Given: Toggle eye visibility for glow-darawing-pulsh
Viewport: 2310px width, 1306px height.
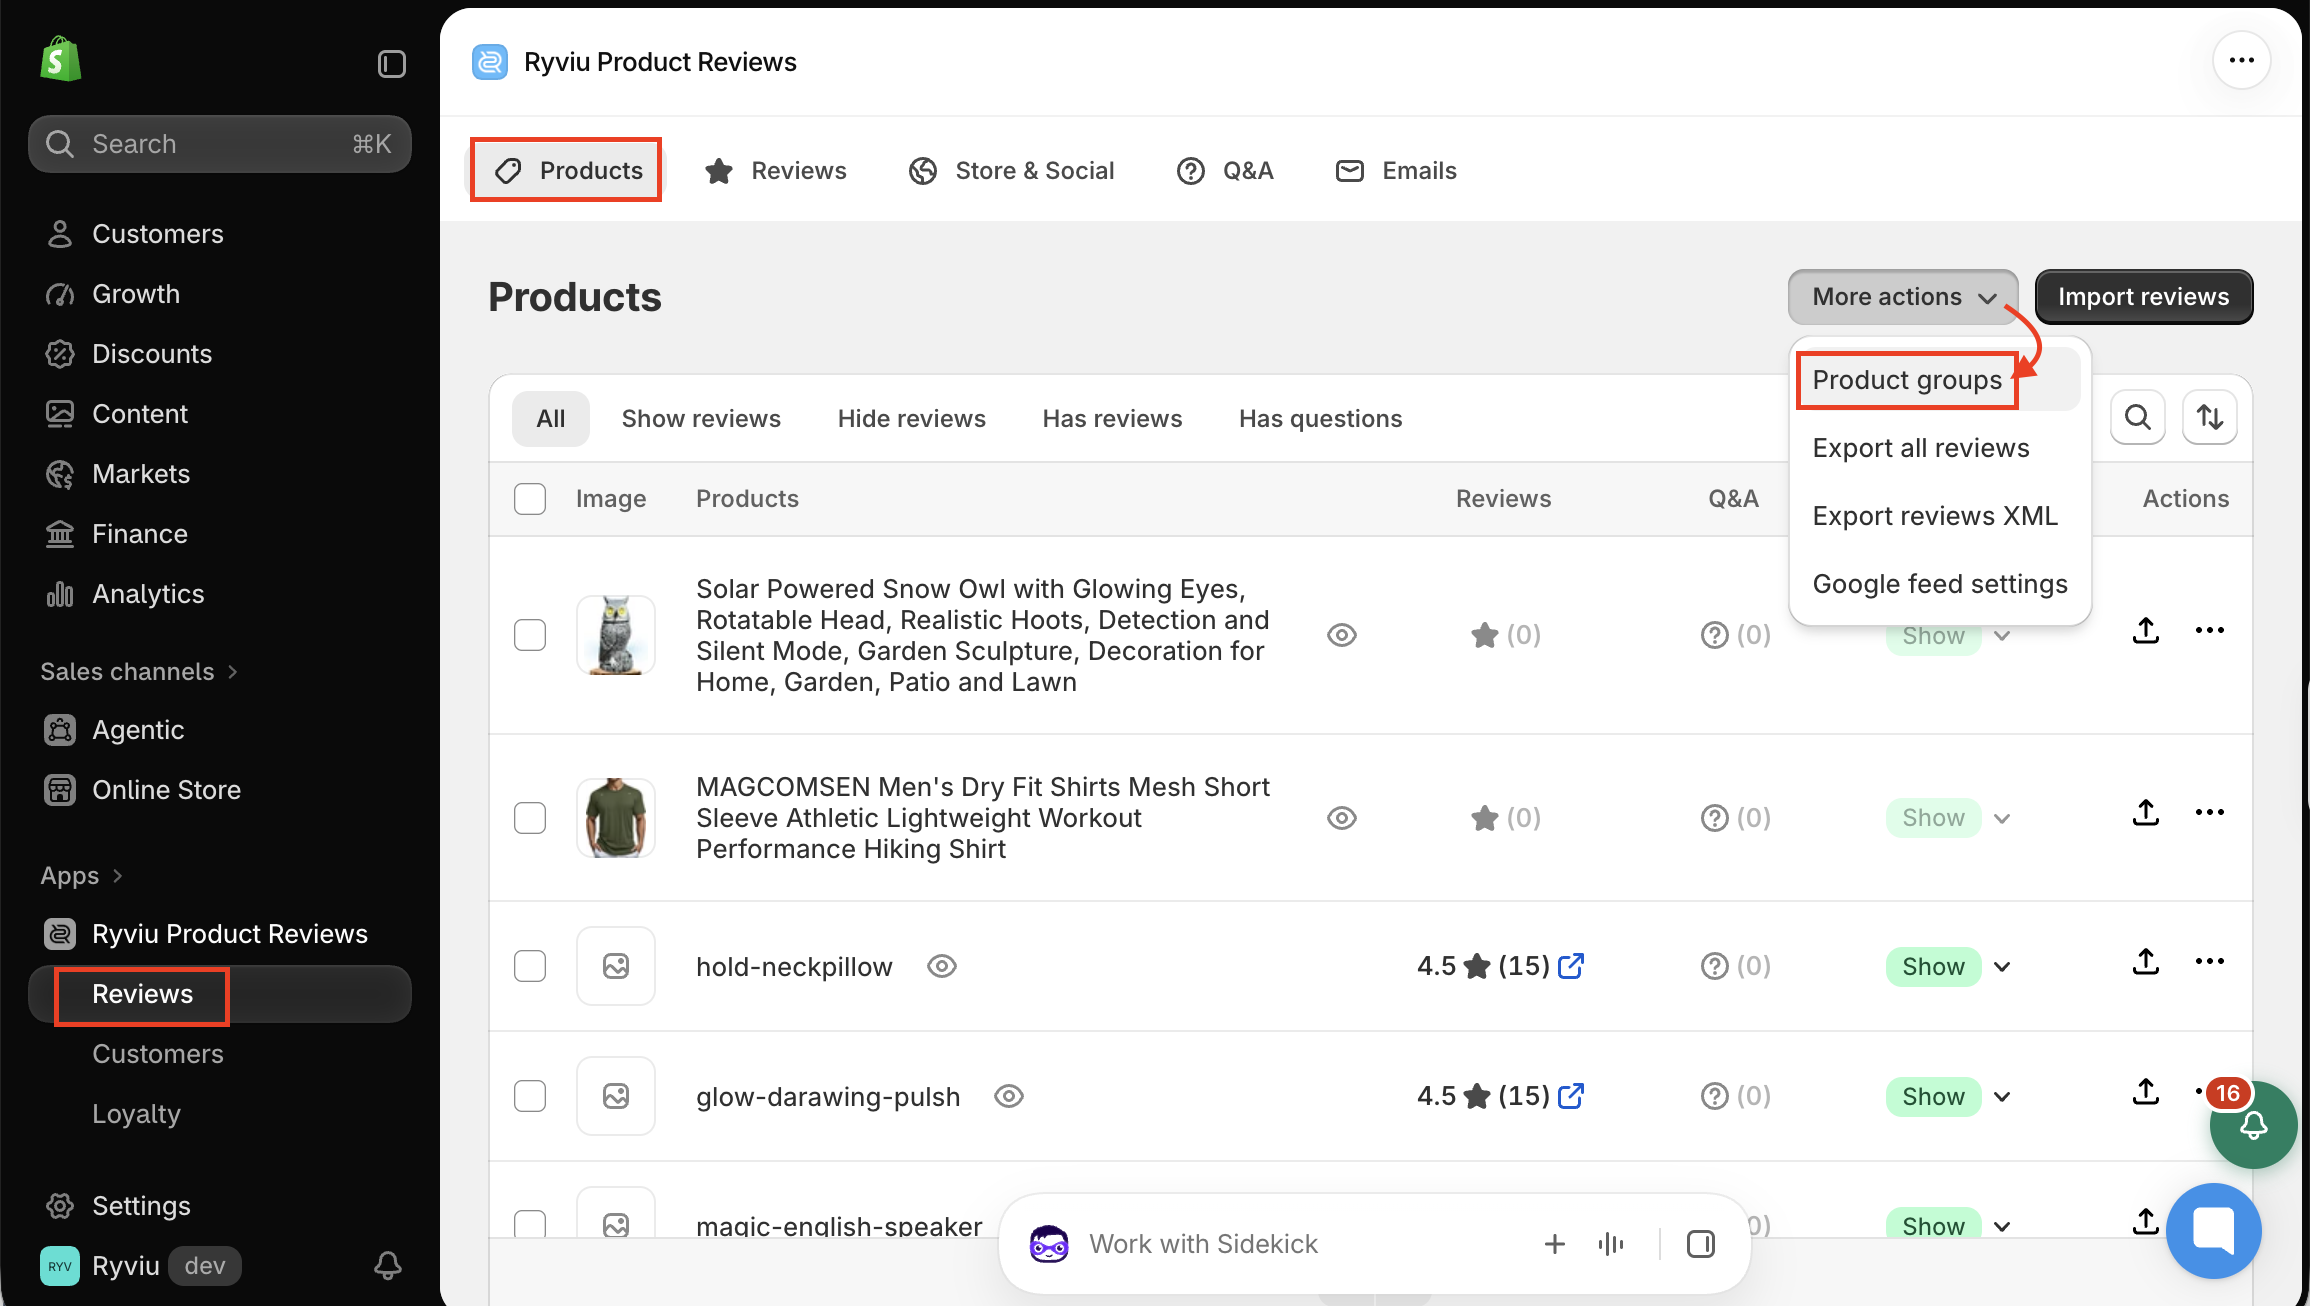Looking at the screenshot, I should click(1009, 1096).
